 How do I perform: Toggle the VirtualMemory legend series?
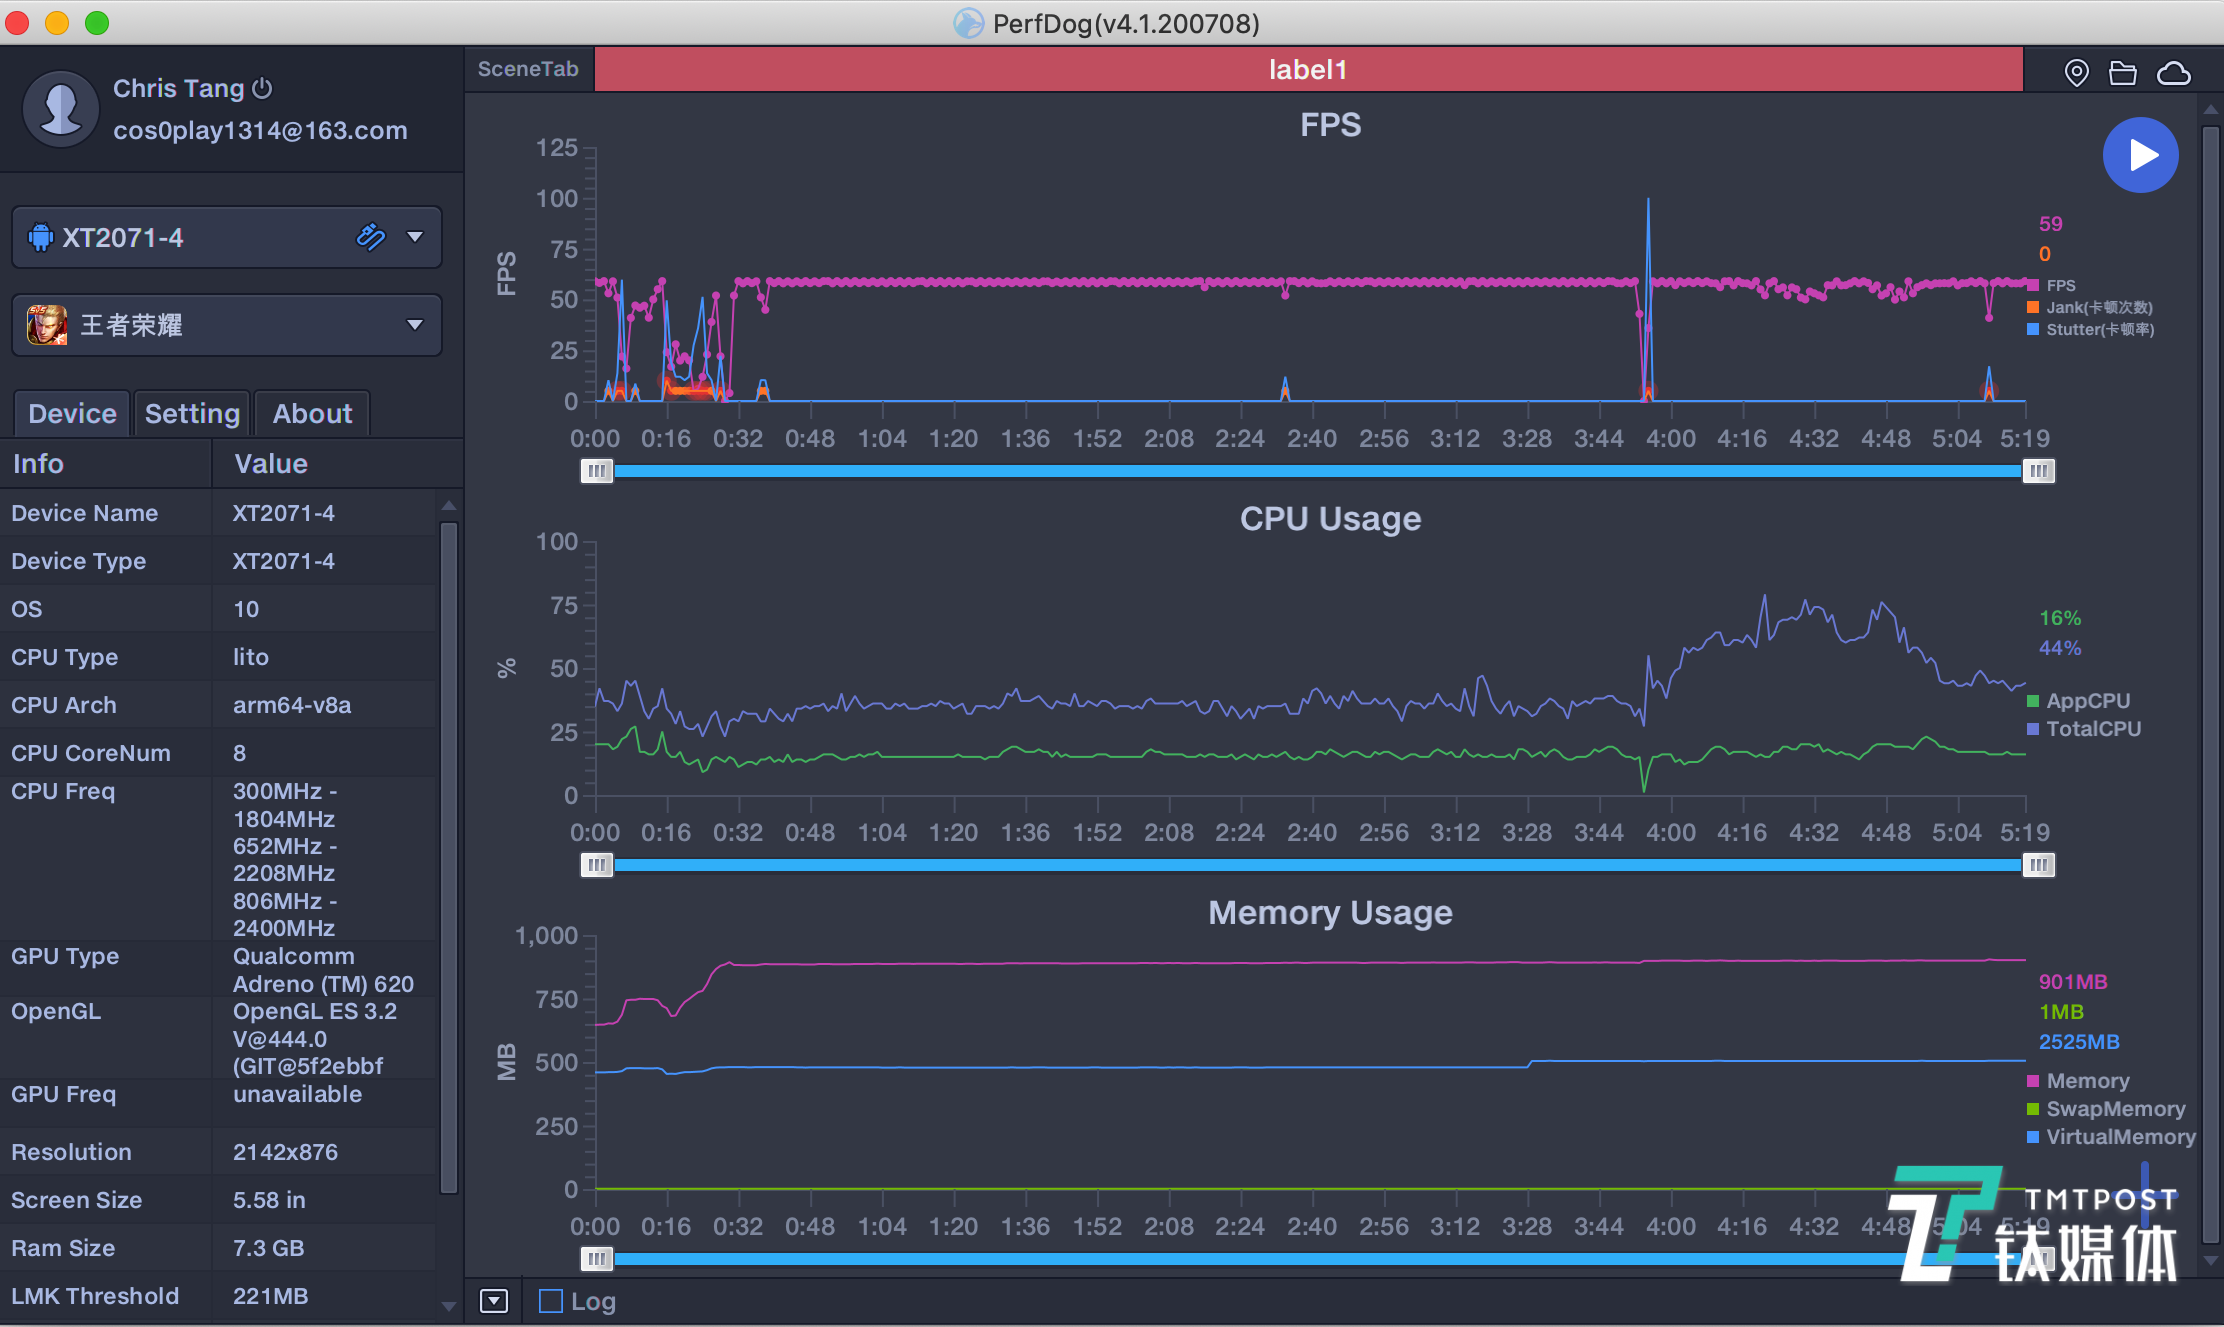click(x=2120, y=1137)
